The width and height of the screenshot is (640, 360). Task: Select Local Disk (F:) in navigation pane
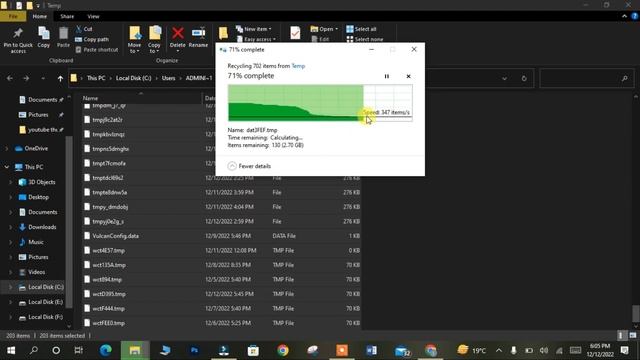[x=45, y=317]
